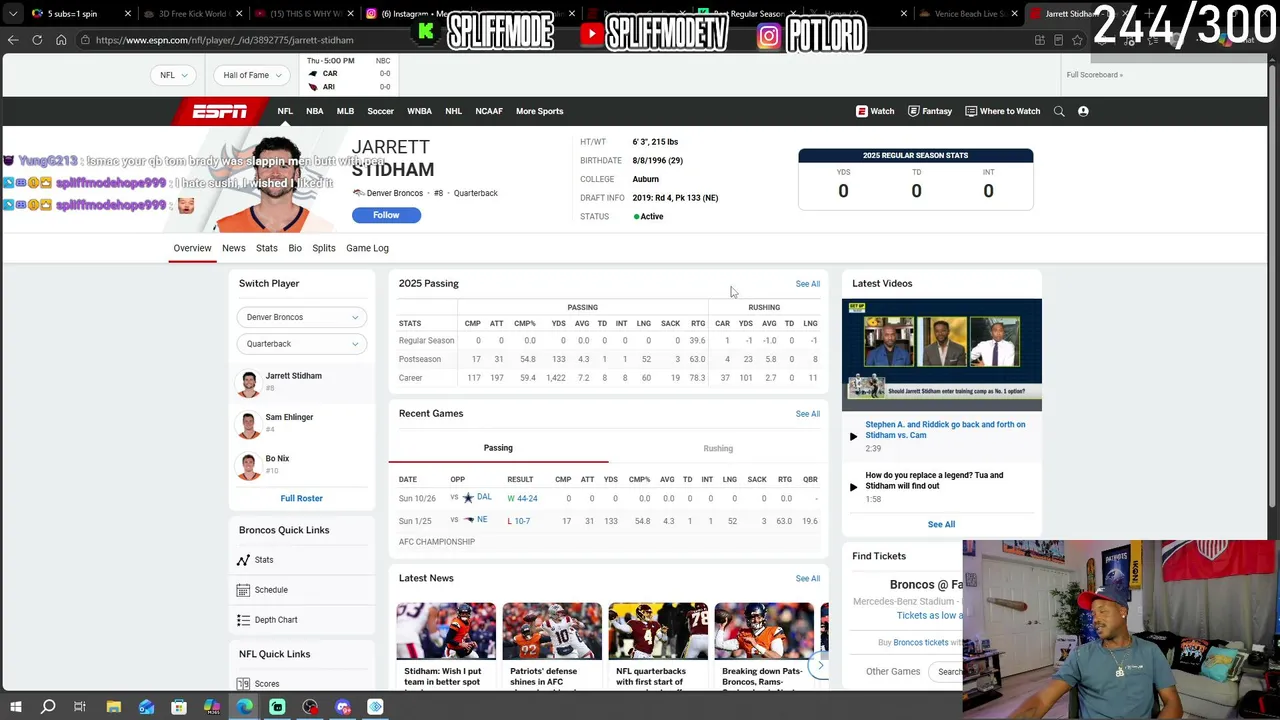Open the Game Log tab

click(367, 248)
